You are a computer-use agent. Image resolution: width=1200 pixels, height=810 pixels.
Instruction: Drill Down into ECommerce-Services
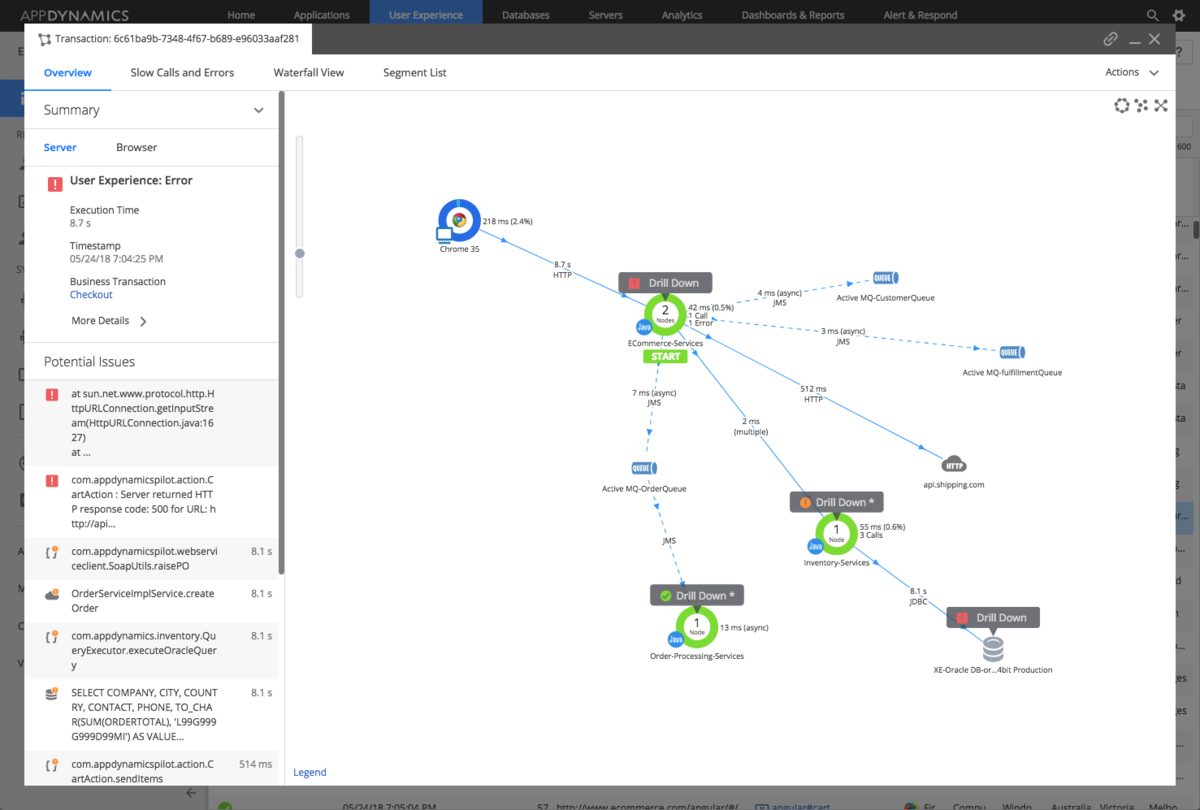coord(665,283)
